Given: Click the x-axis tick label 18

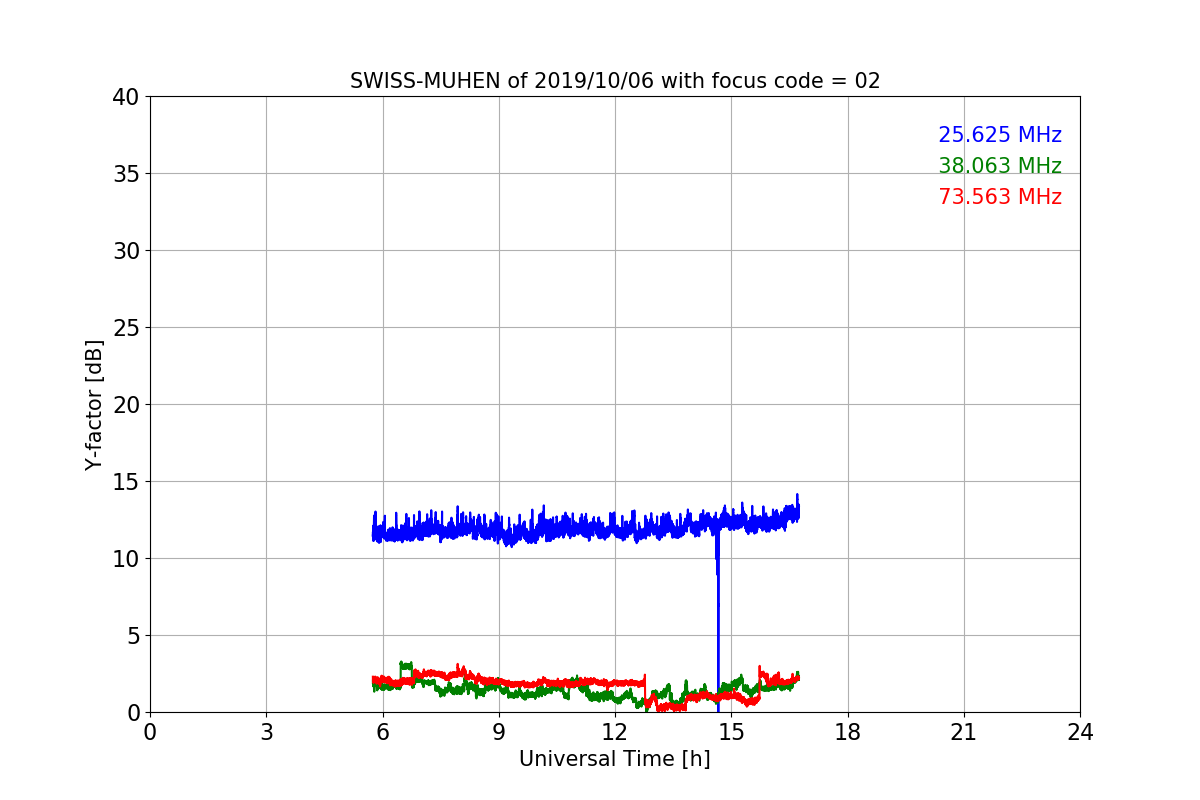Looking at the screenshot, I should click(848, 732).
